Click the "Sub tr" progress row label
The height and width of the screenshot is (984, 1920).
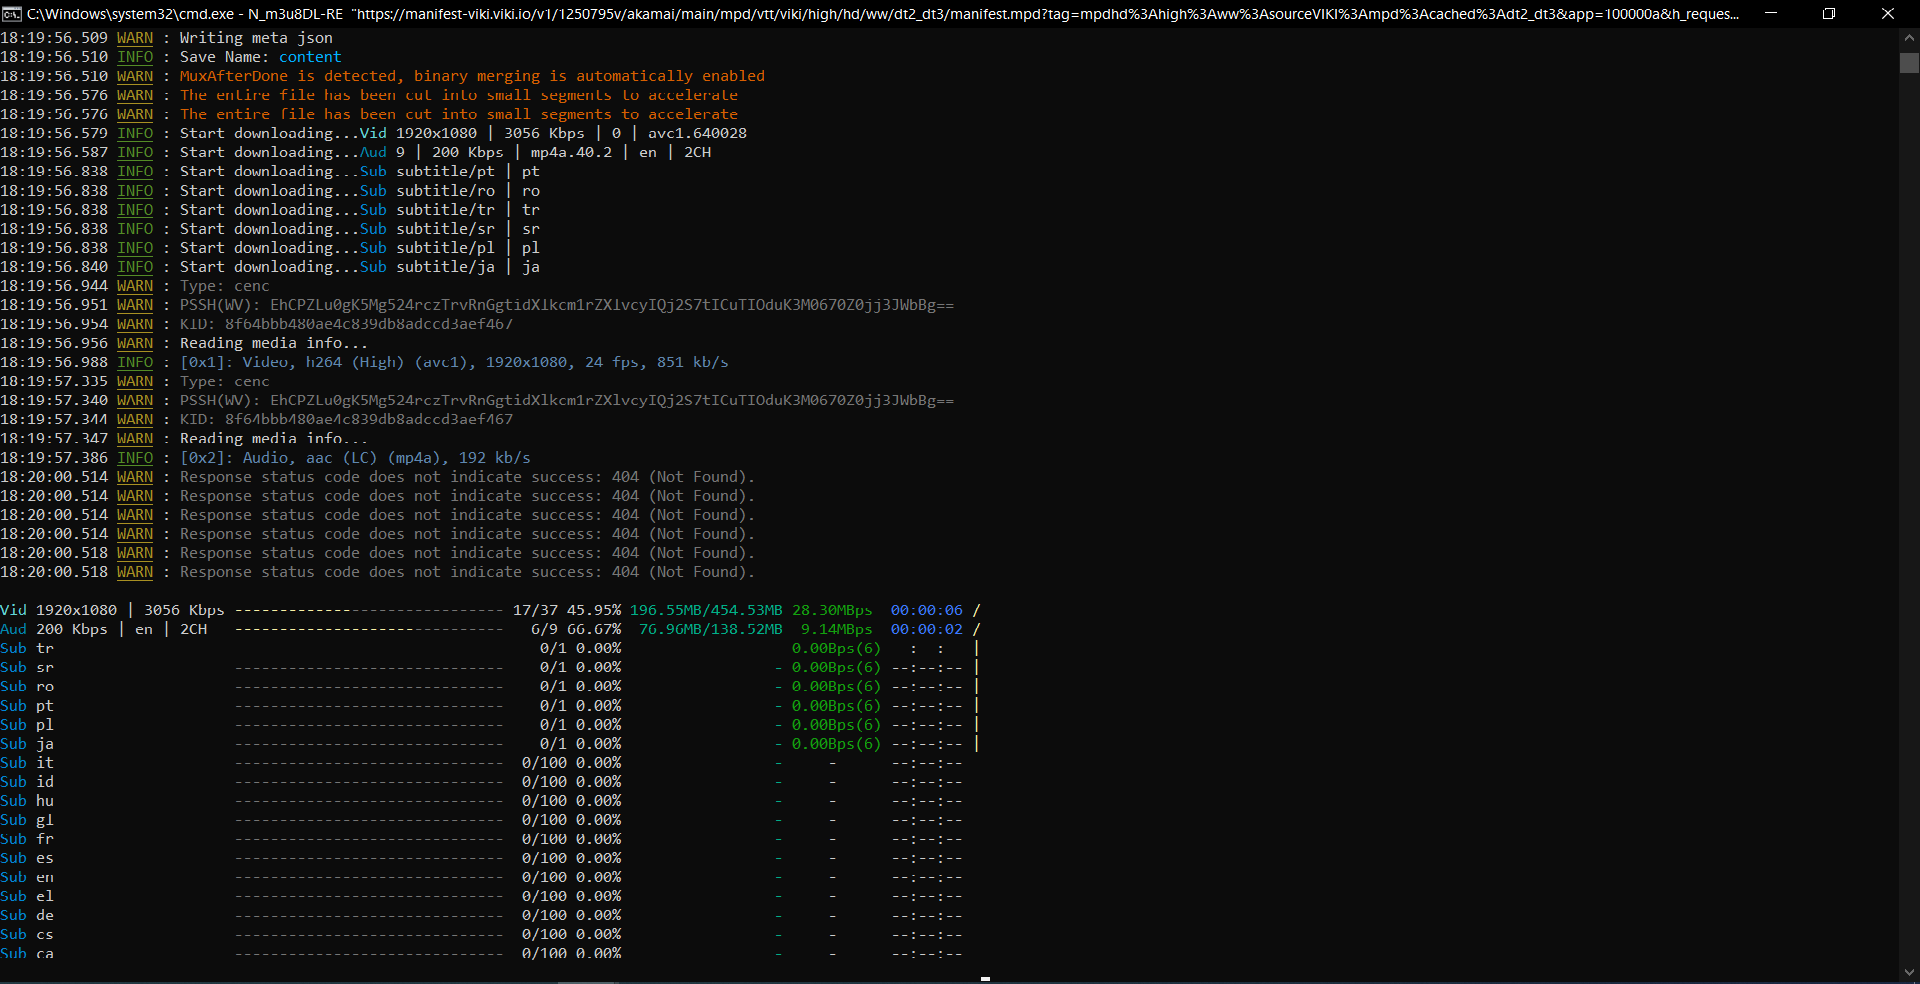27,648
